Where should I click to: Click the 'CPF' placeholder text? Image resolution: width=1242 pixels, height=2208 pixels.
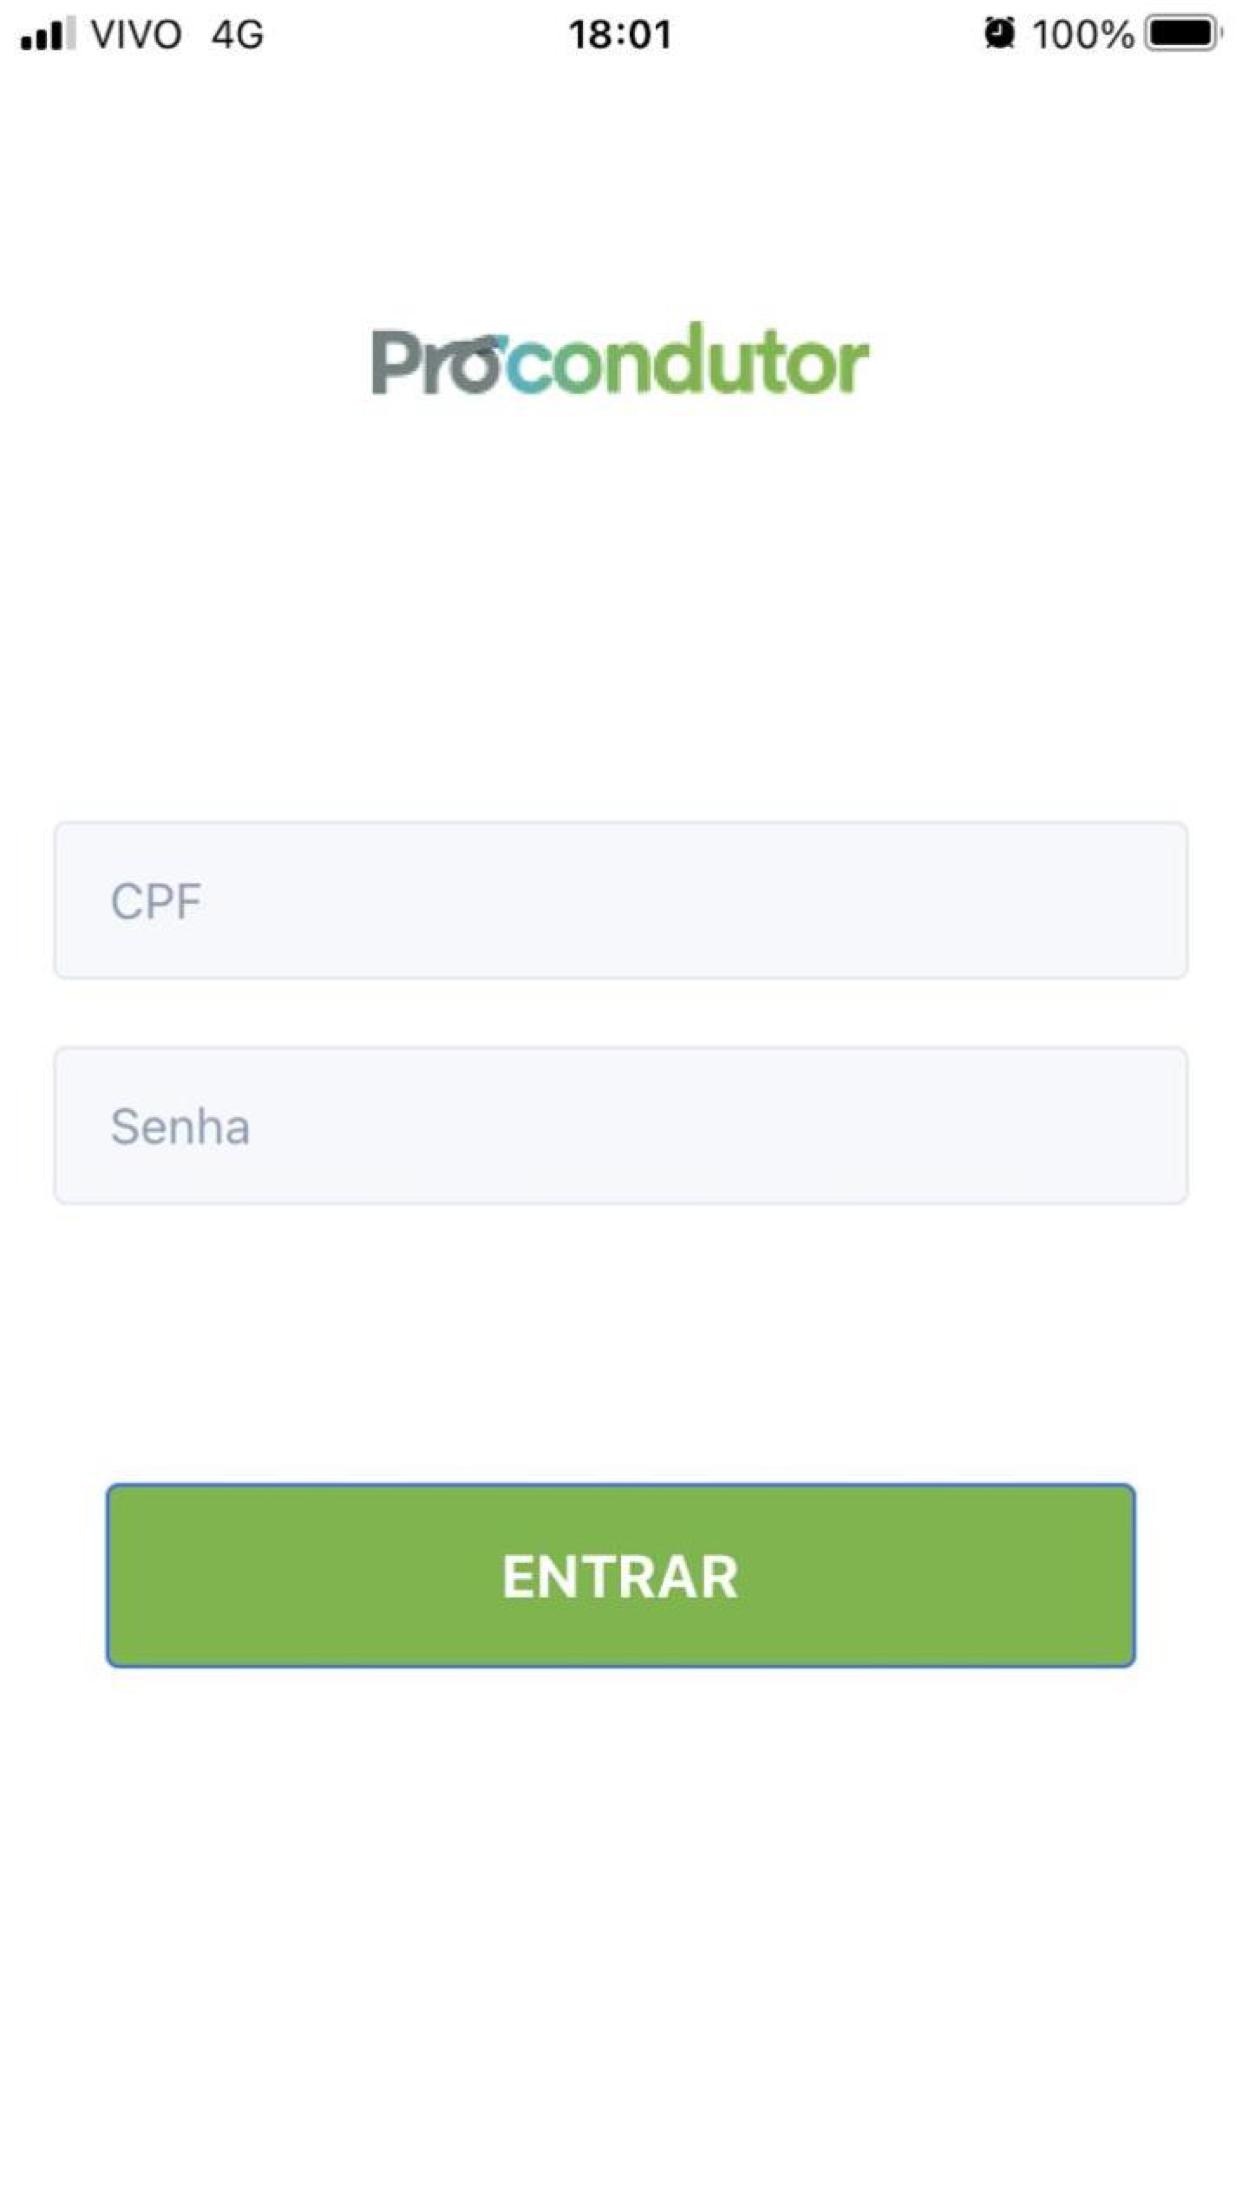(156, 902)
